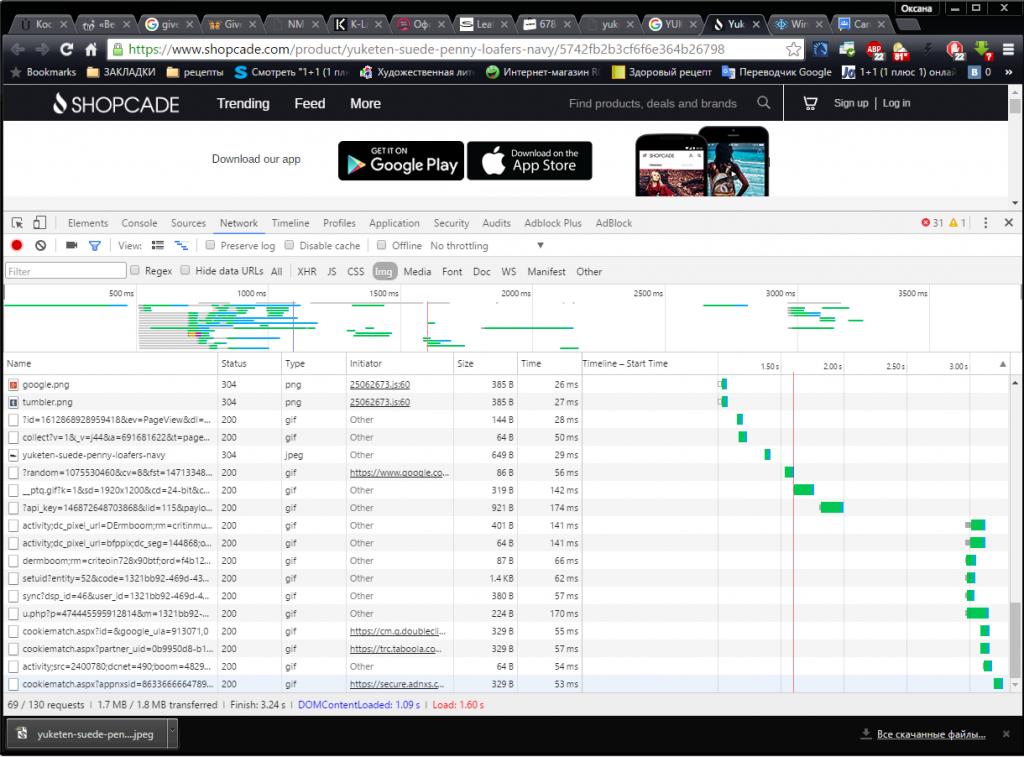Activate the inspect element picker icon
Image resolution: width=1024 pixels, height=757 pixels.
tap(18, 223)
